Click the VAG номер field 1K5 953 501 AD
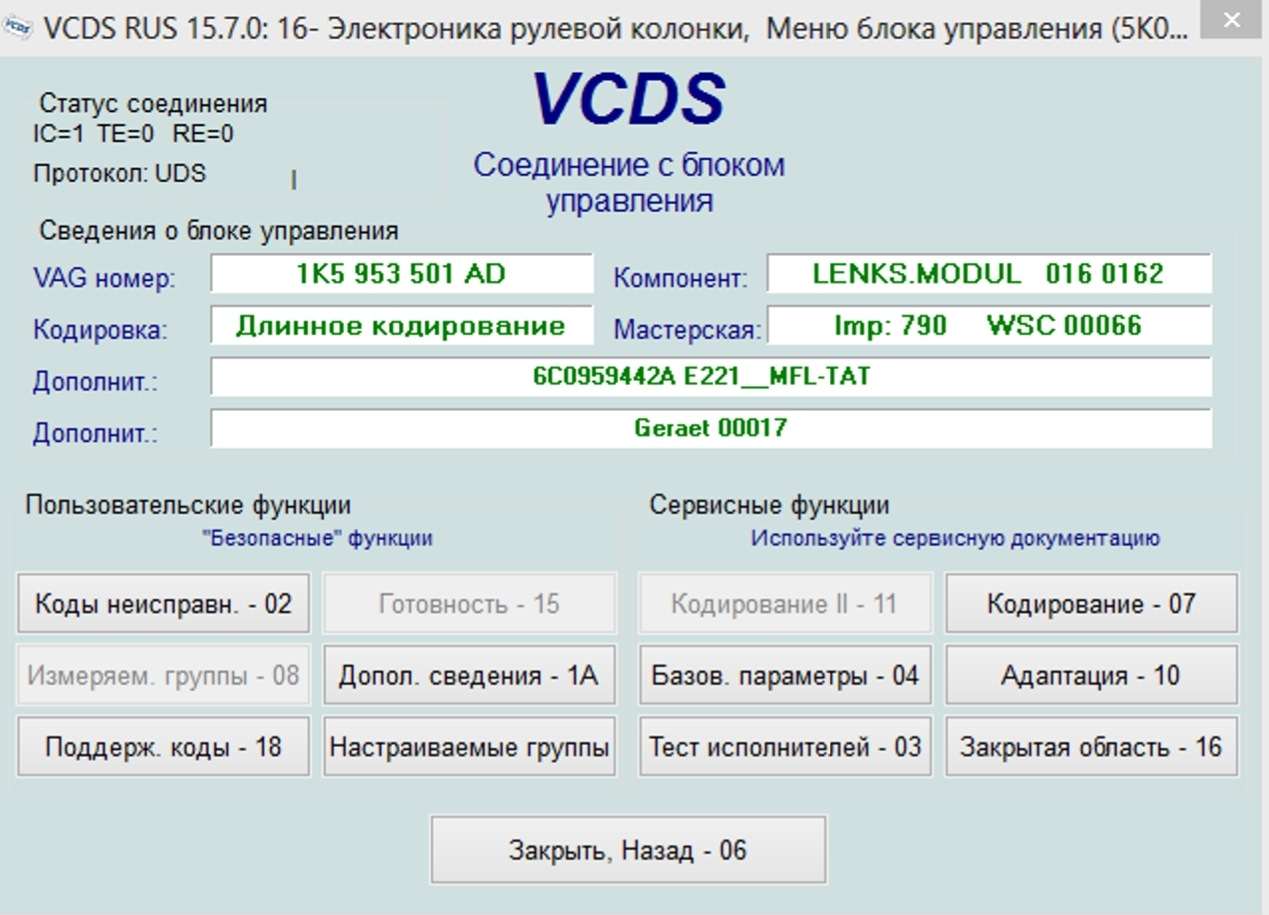Image resolution: width=1269 pixels, height=915 pixels. pos(401,274)
